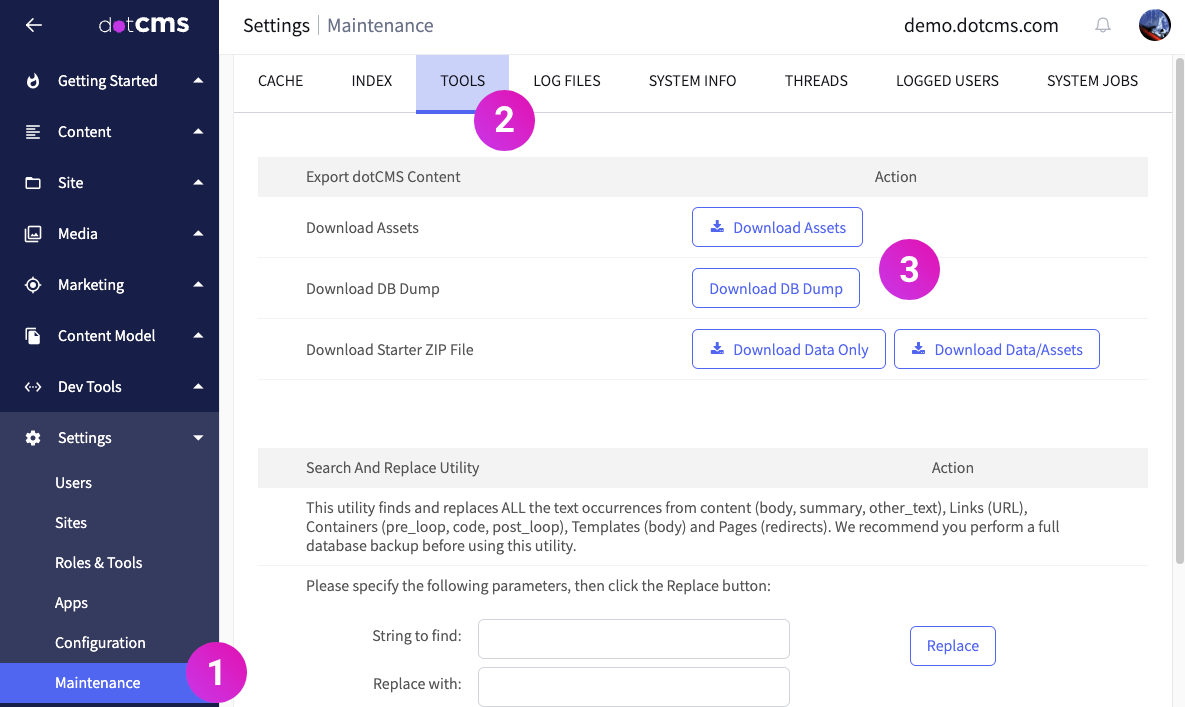This screenshot has width=1185, height=707.
Task: Open the notifications bell
Action: [1103, 26]
